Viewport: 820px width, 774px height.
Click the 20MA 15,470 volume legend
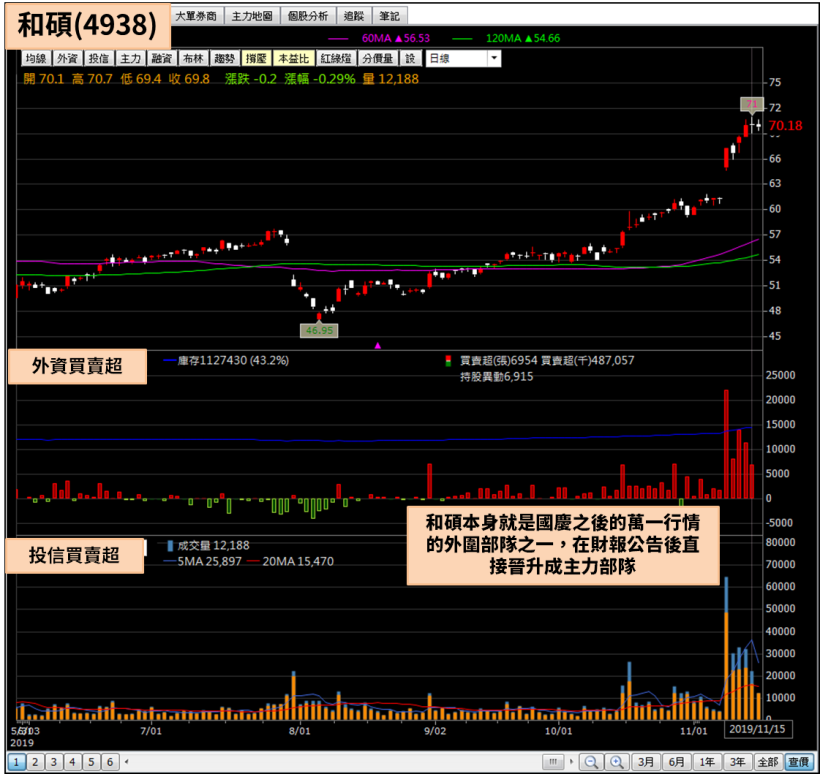[x=290, y=562]
